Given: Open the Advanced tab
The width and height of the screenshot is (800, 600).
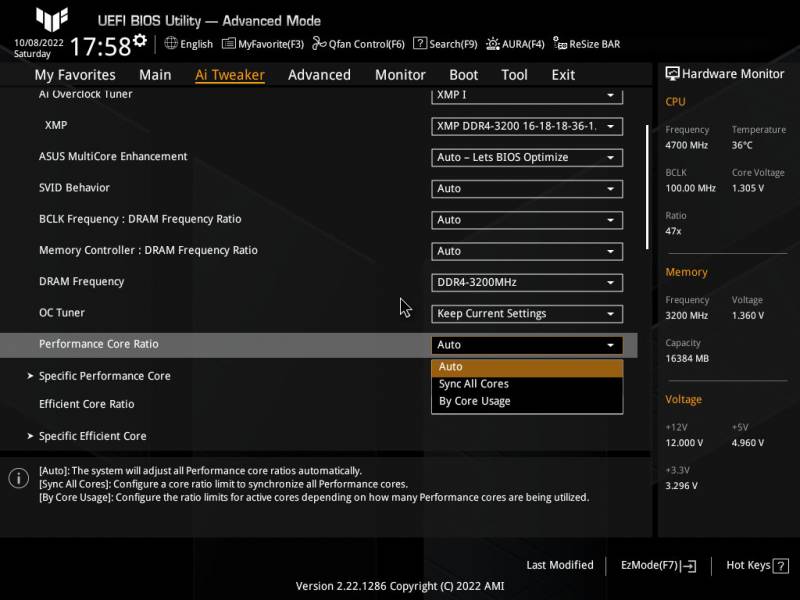Looking at the screenshot, I should (319, 75).
